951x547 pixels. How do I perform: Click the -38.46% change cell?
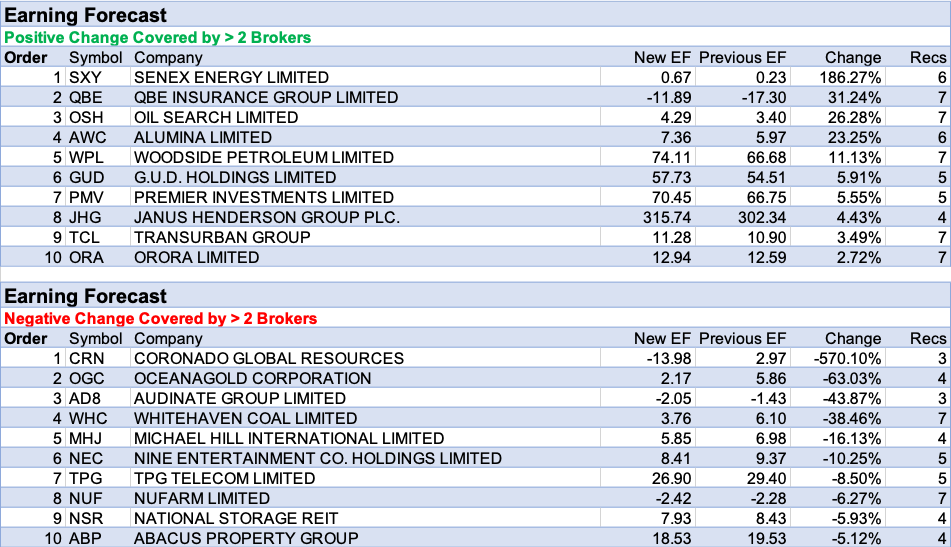coord(851,418)
